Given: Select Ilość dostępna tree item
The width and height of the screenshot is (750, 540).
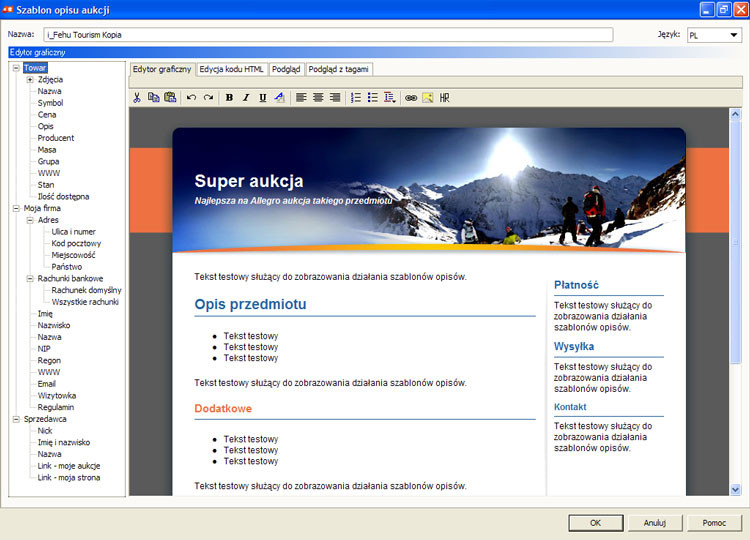Looking at the screenshot, I should coord(63,197).
